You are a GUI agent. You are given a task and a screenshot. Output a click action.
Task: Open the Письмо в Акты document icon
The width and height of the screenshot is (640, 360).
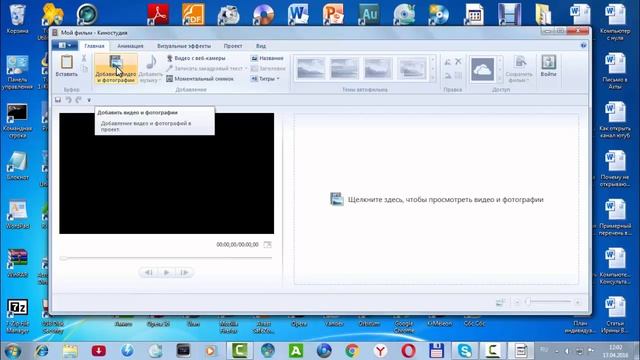pos(615,71)
